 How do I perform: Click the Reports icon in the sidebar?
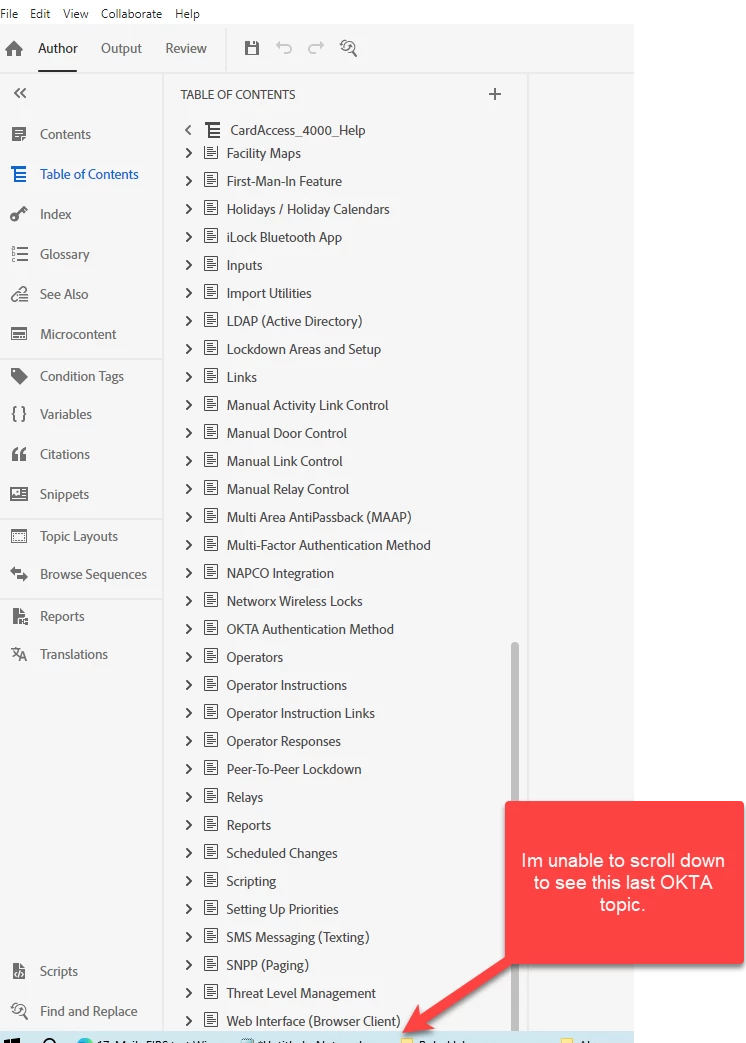point(19,616)
